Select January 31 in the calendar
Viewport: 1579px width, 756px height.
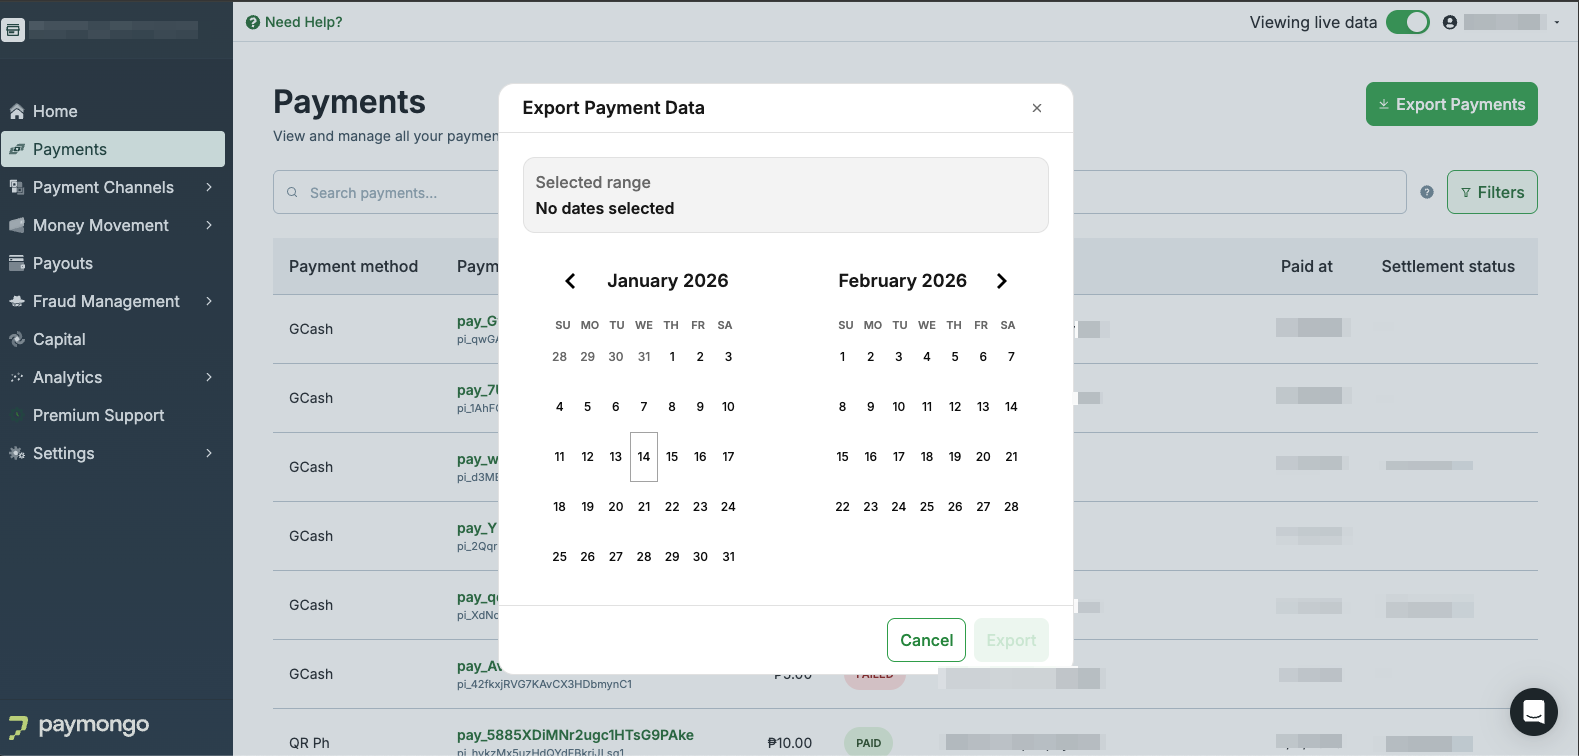click(x=728, y=557)
